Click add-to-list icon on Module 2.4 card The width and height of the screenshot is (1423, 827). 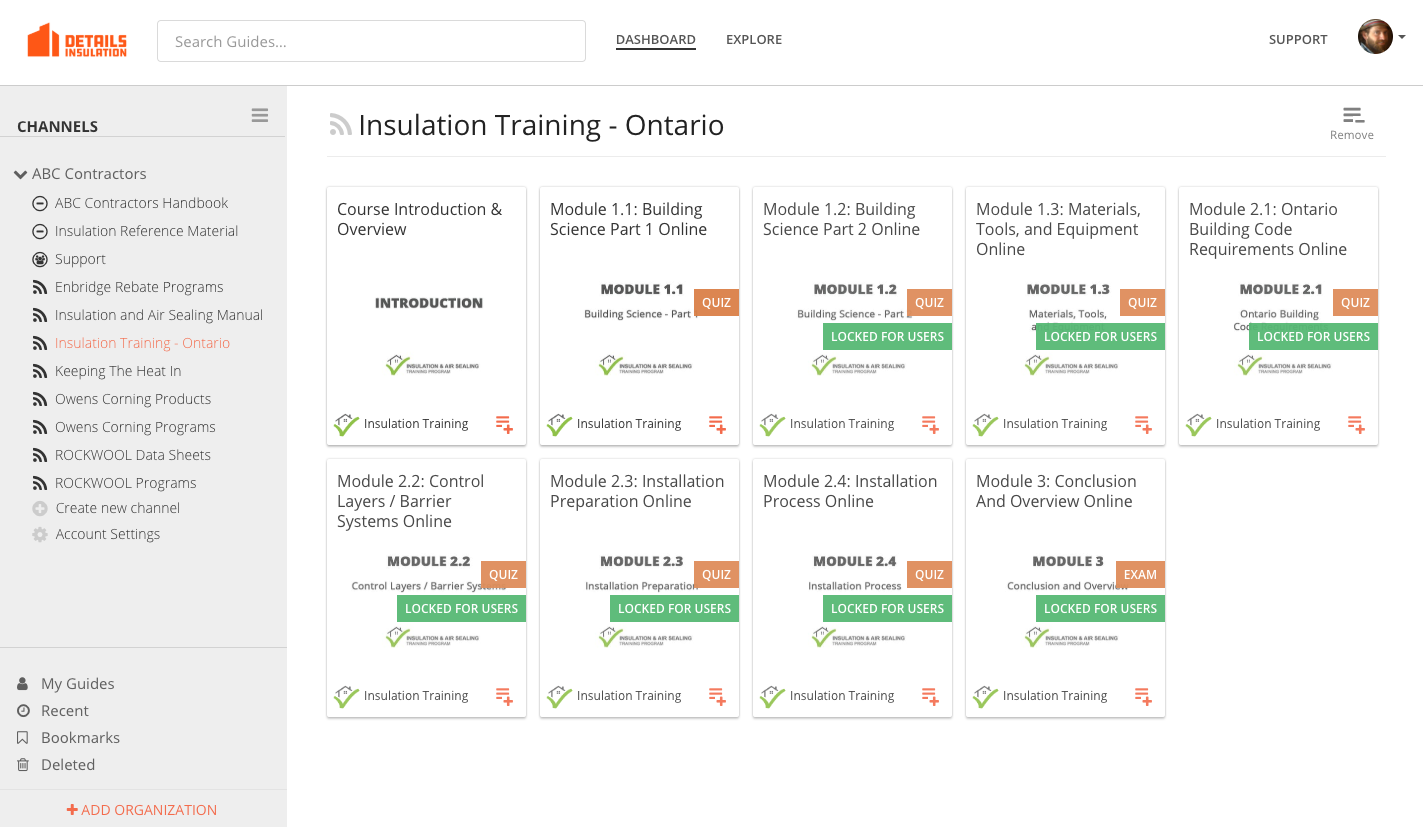[930, 697]
